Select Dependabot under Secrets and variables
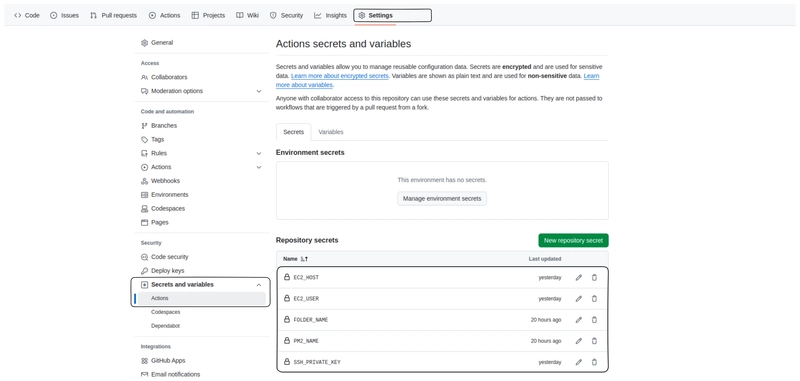 165,326
